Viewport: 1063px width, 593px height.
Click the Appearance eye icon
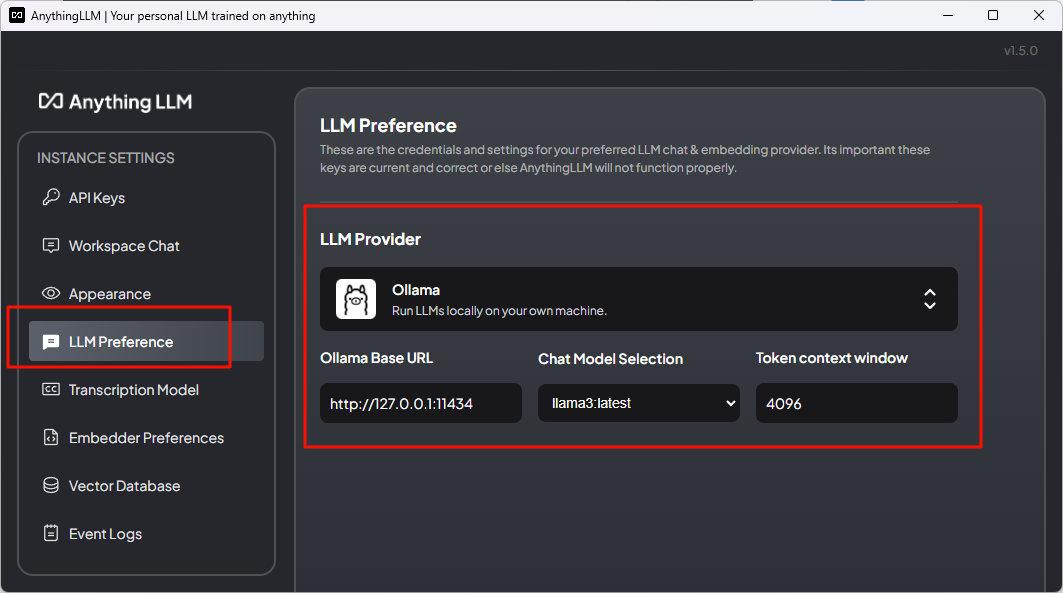click(50, 294)
